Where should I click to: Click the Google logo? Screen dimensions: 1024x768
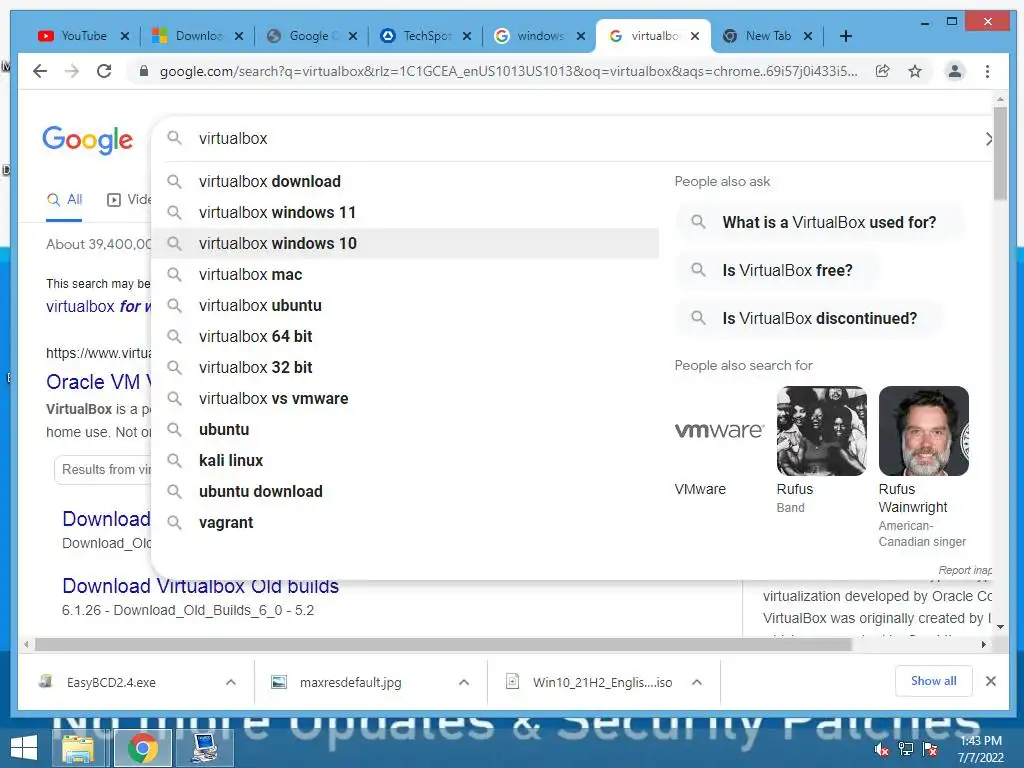pos(88,140)
